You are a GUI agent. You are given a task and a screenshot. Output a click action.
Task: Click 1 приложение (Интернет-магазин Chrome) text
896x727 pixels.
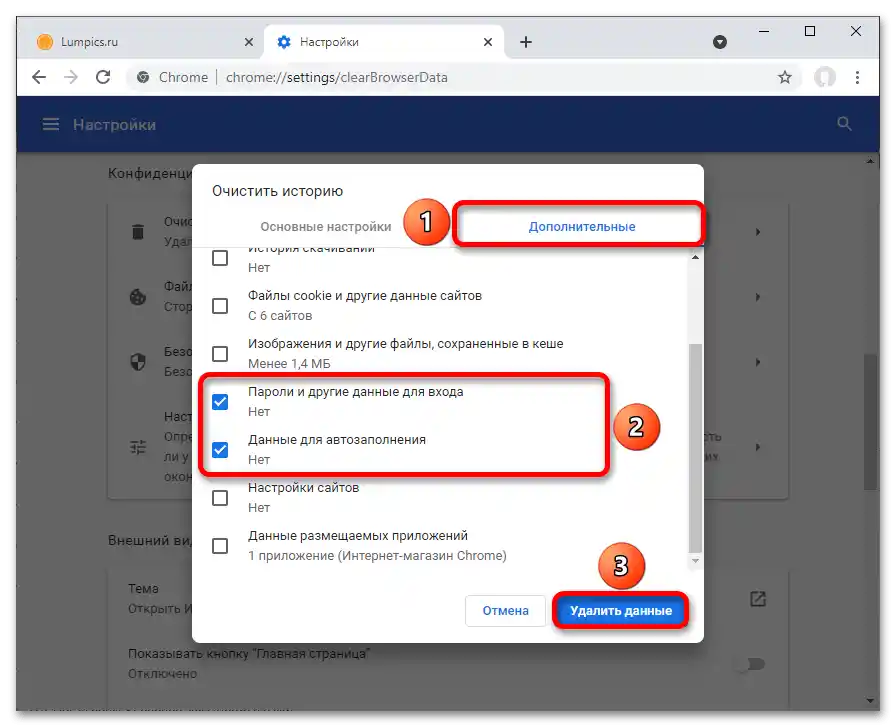coord(377,556)
